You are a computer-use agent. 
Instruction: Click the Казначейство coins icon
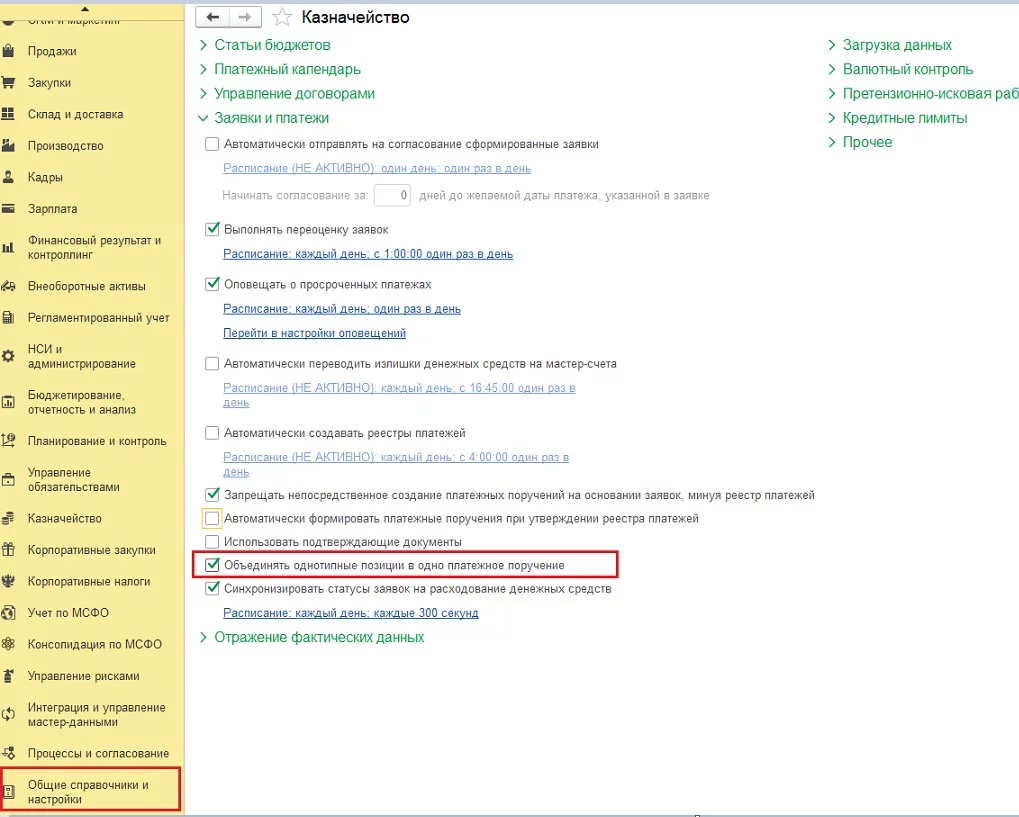click(x=8, y=518)
